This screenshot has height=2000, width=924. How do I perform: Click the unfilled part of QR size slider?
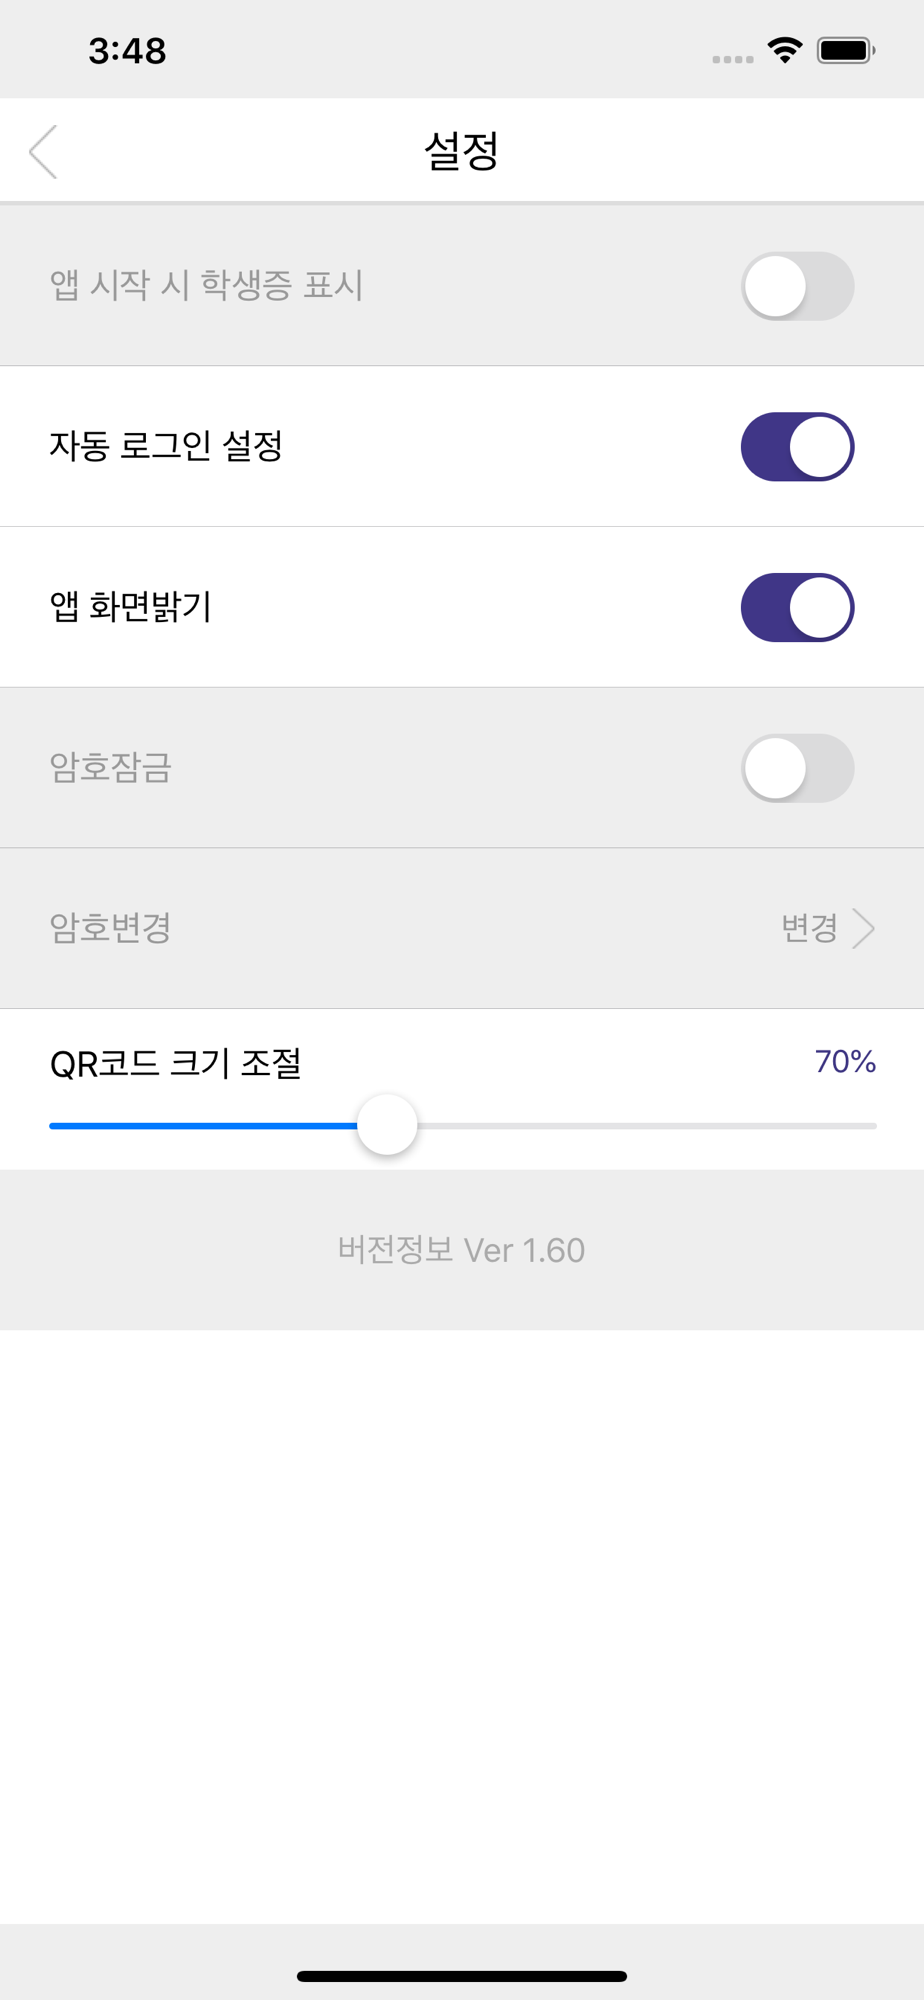[647, 1126]
